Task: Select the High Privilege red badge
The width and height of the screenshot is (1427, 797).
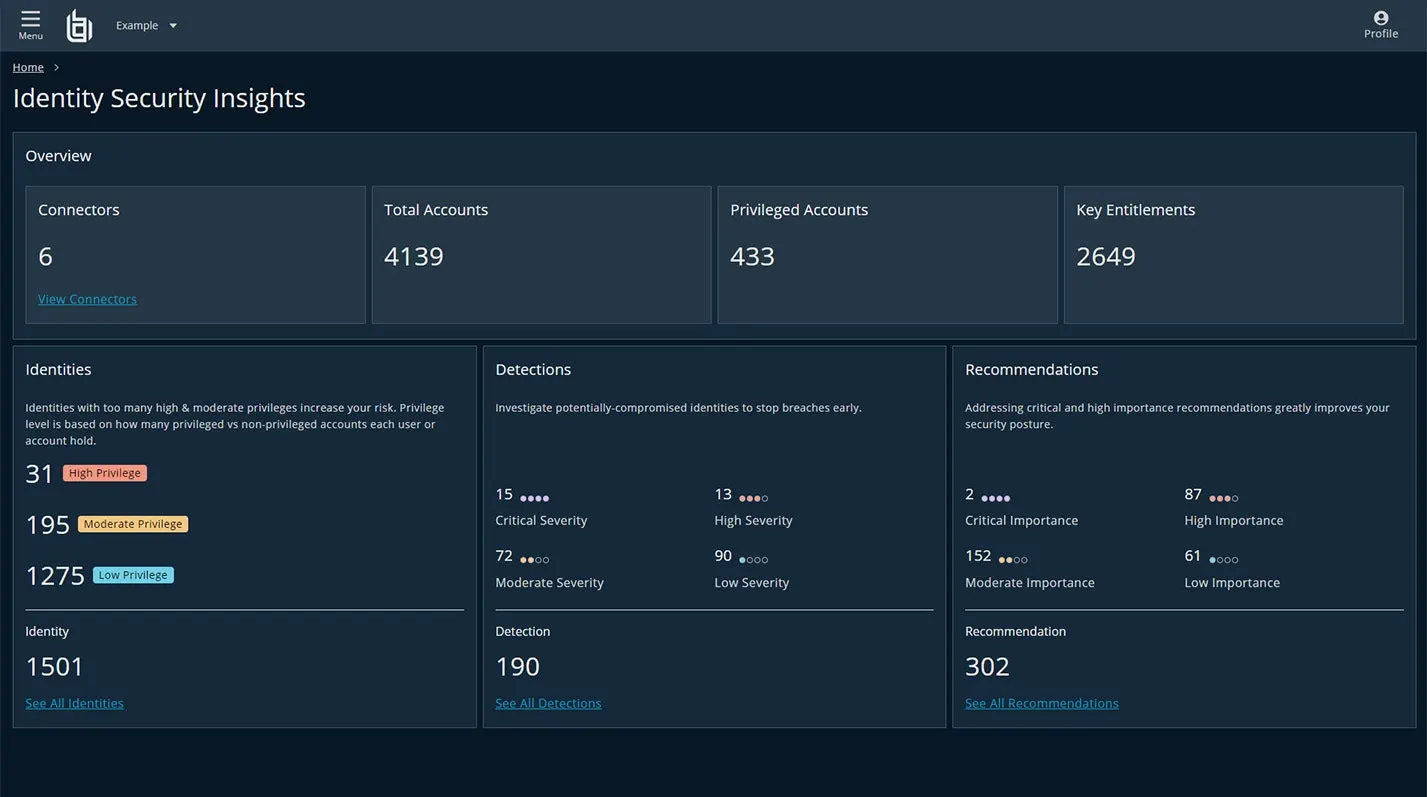Action: pos(105,473)
